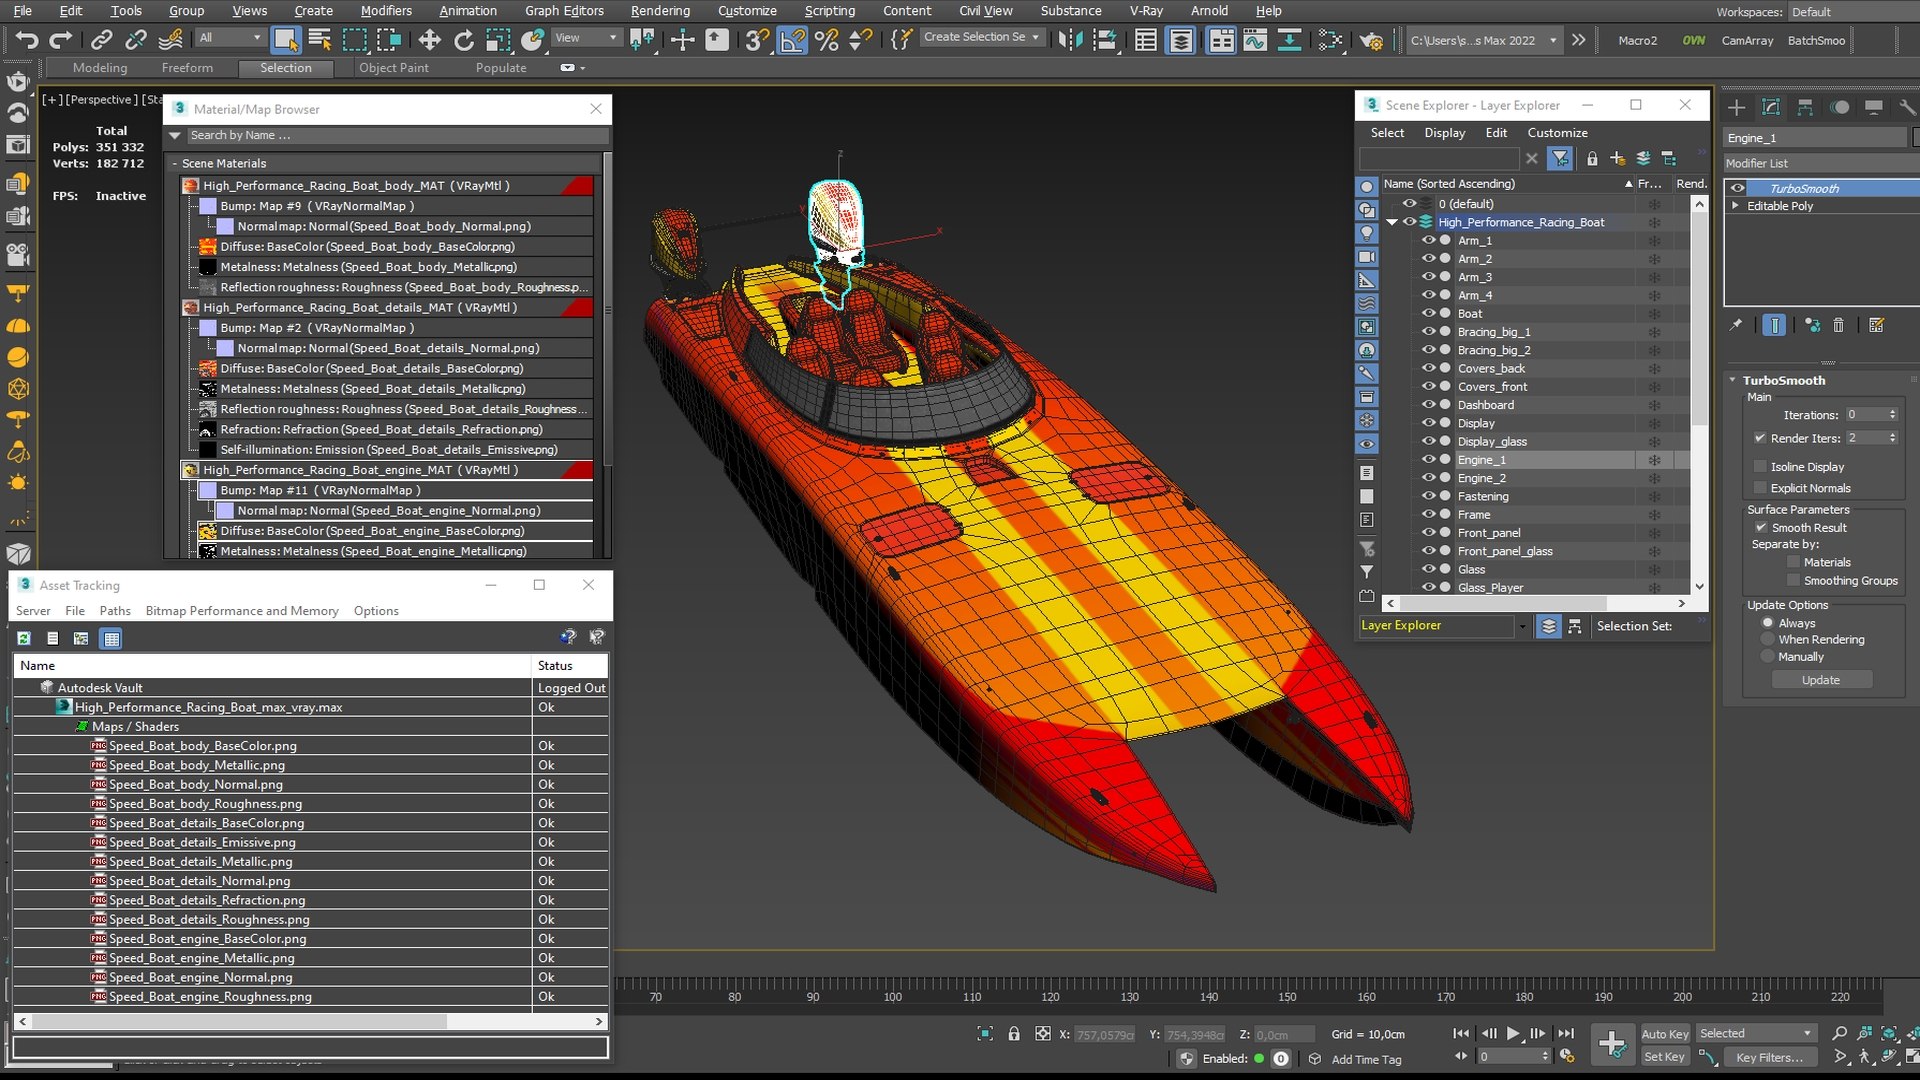Open the Utilities wrench panel tab
1920x1080 pixels.
click(x=1906, y=107)
